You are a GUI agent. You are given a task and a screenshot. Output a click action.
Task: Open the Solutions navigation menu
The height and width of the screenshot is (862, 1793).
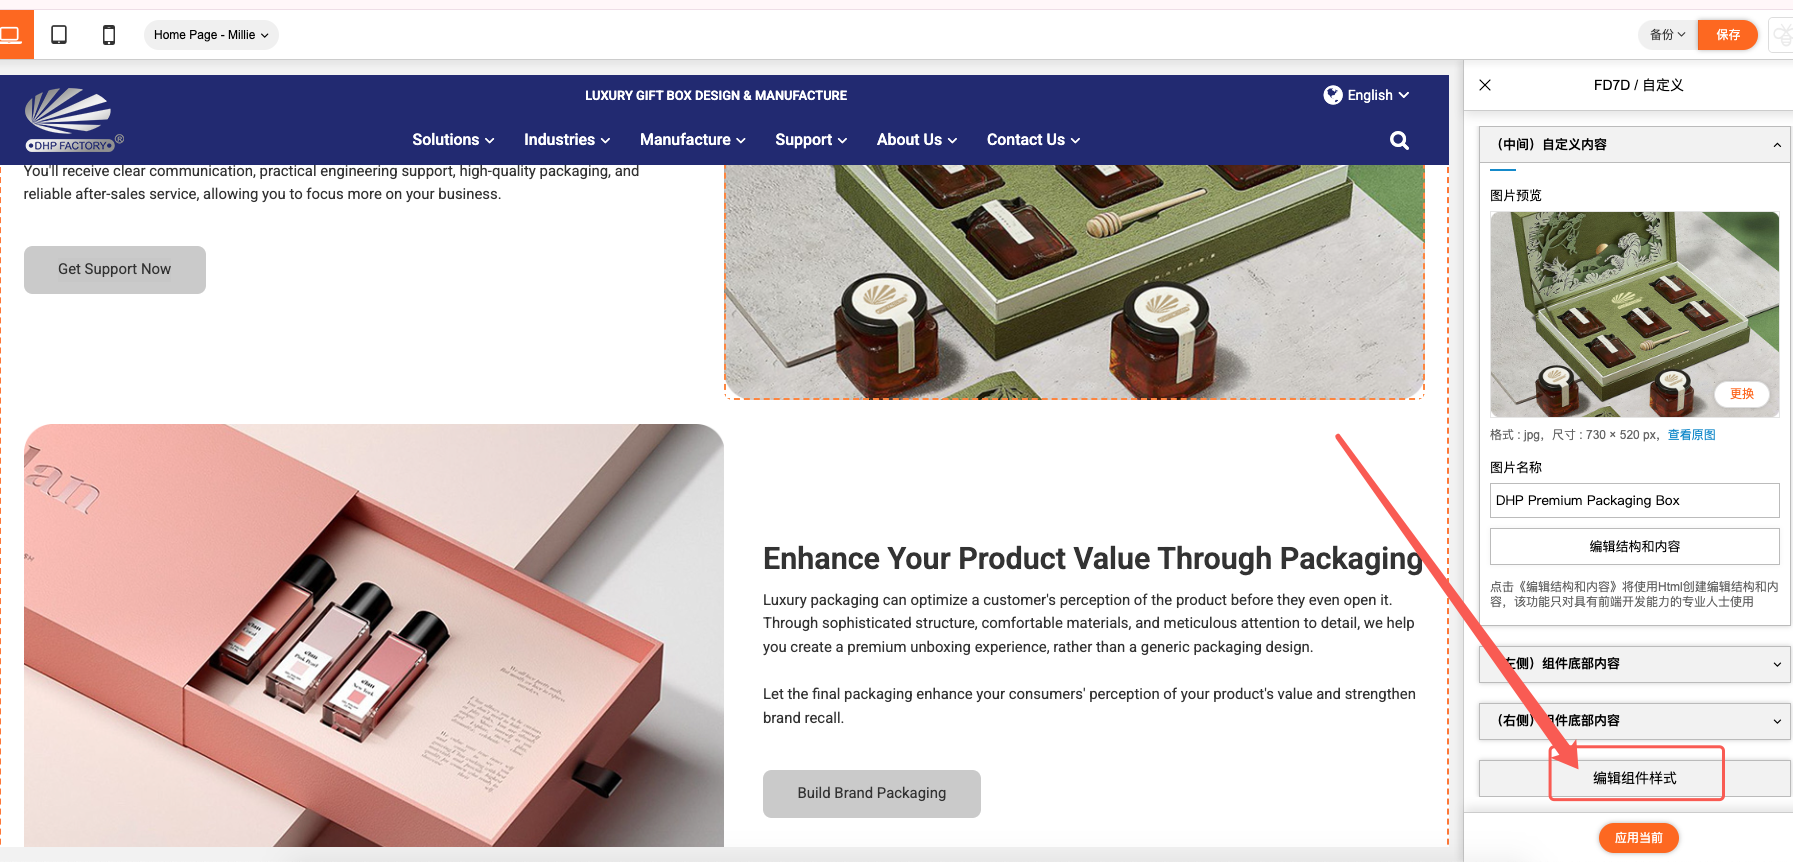click(x=453, y=140)
